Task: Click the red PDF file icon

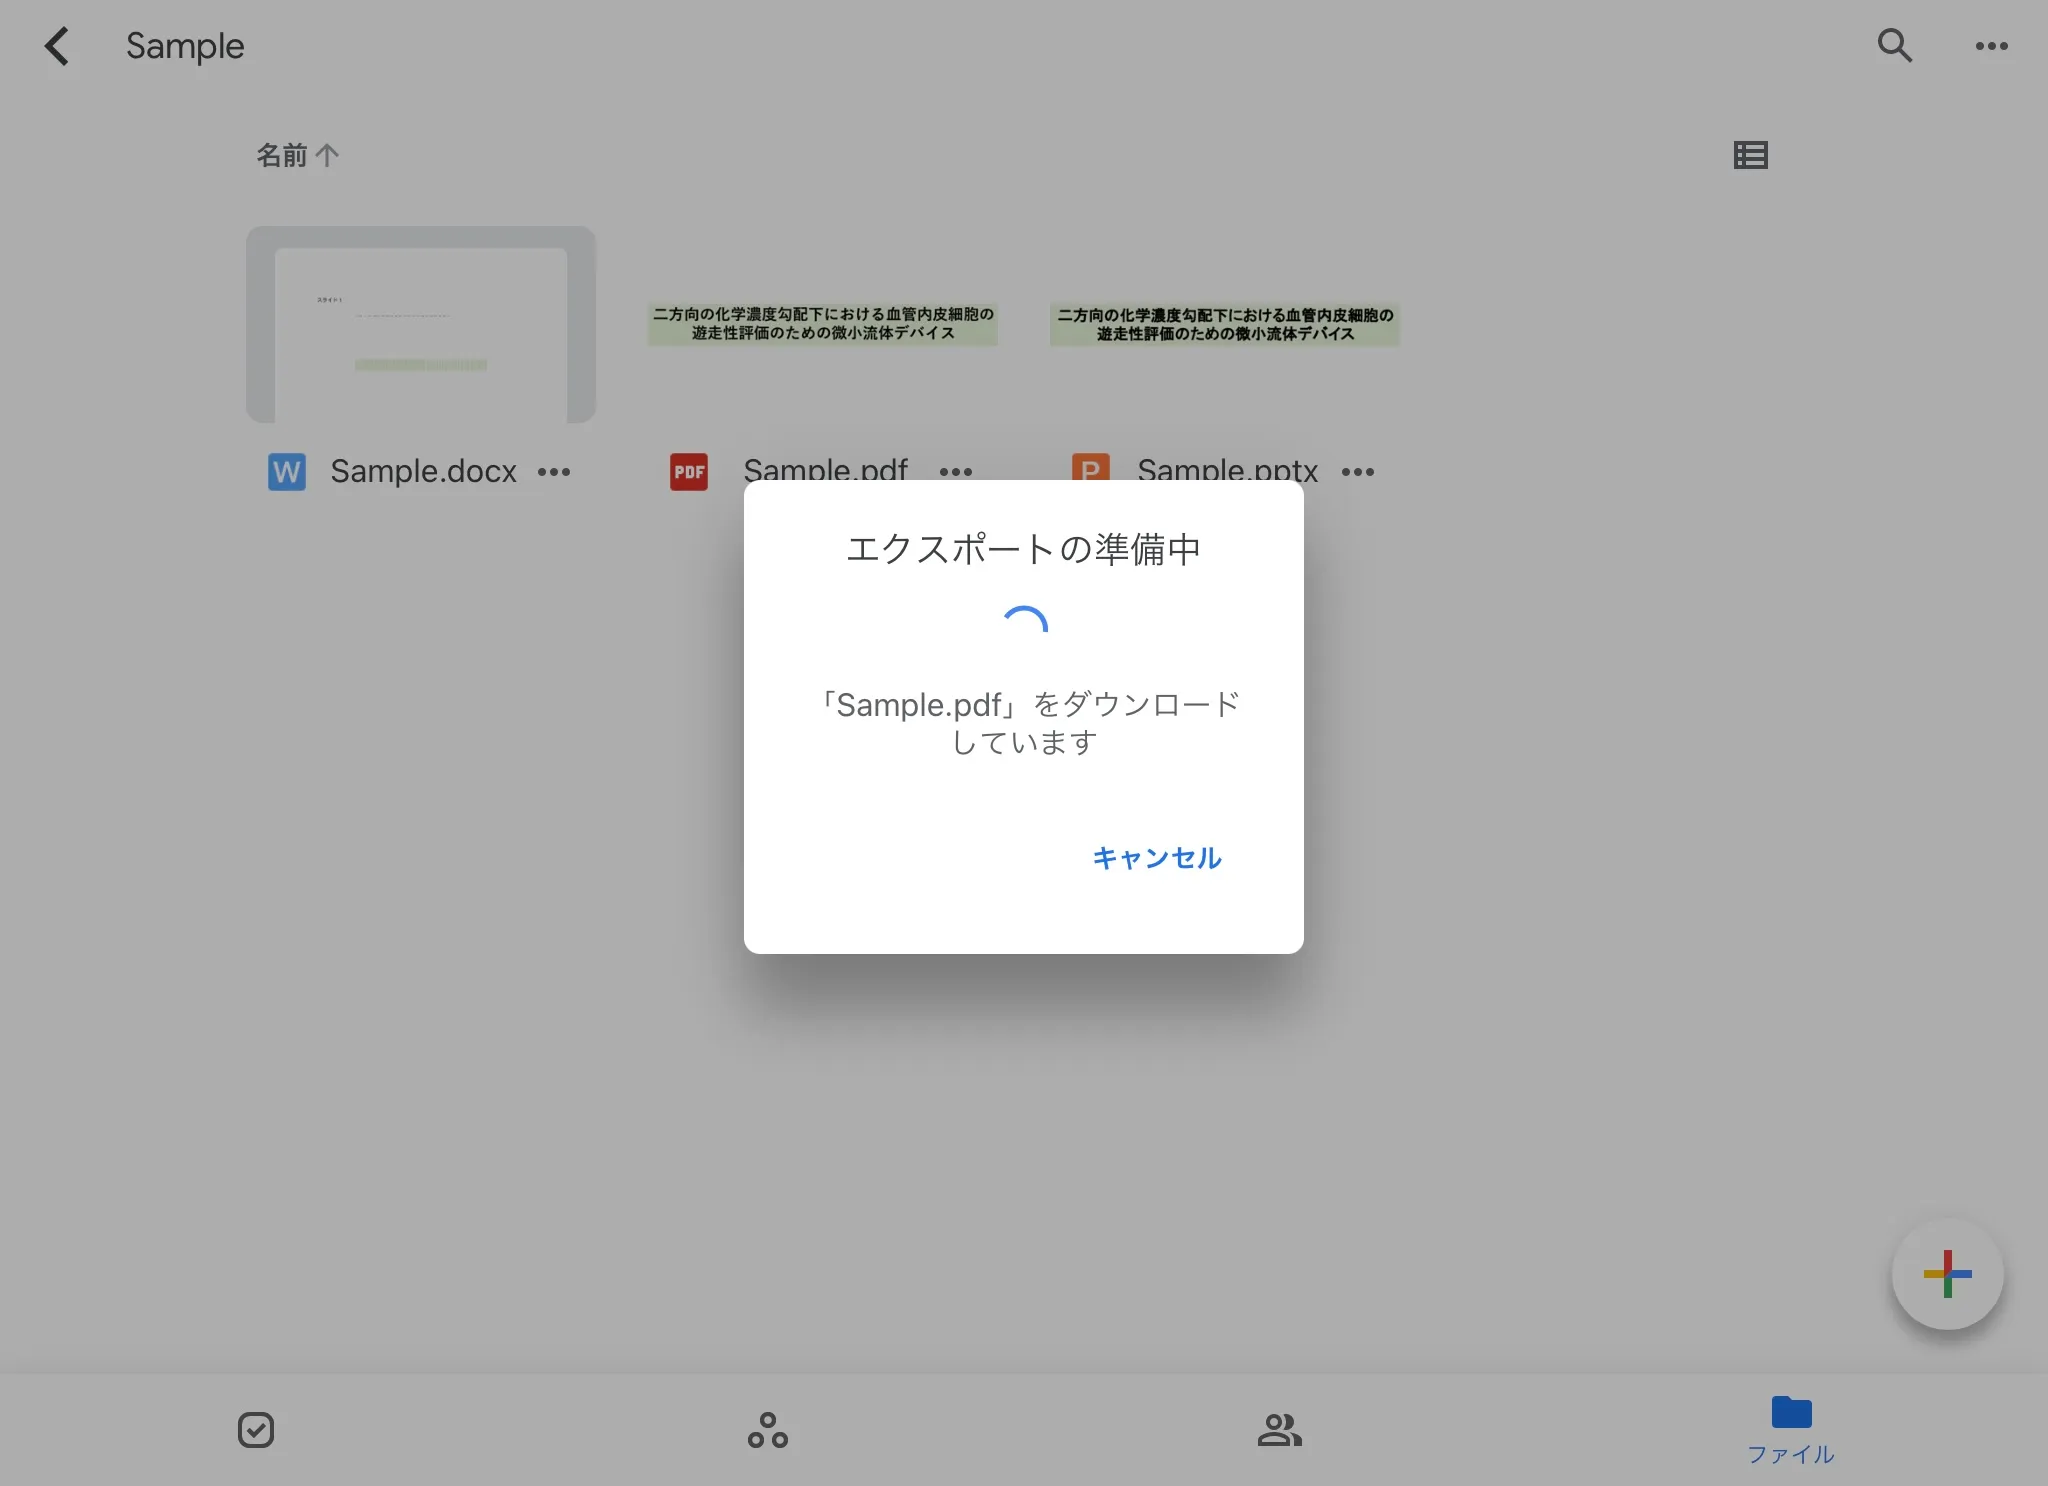Action: click(688, 471)
